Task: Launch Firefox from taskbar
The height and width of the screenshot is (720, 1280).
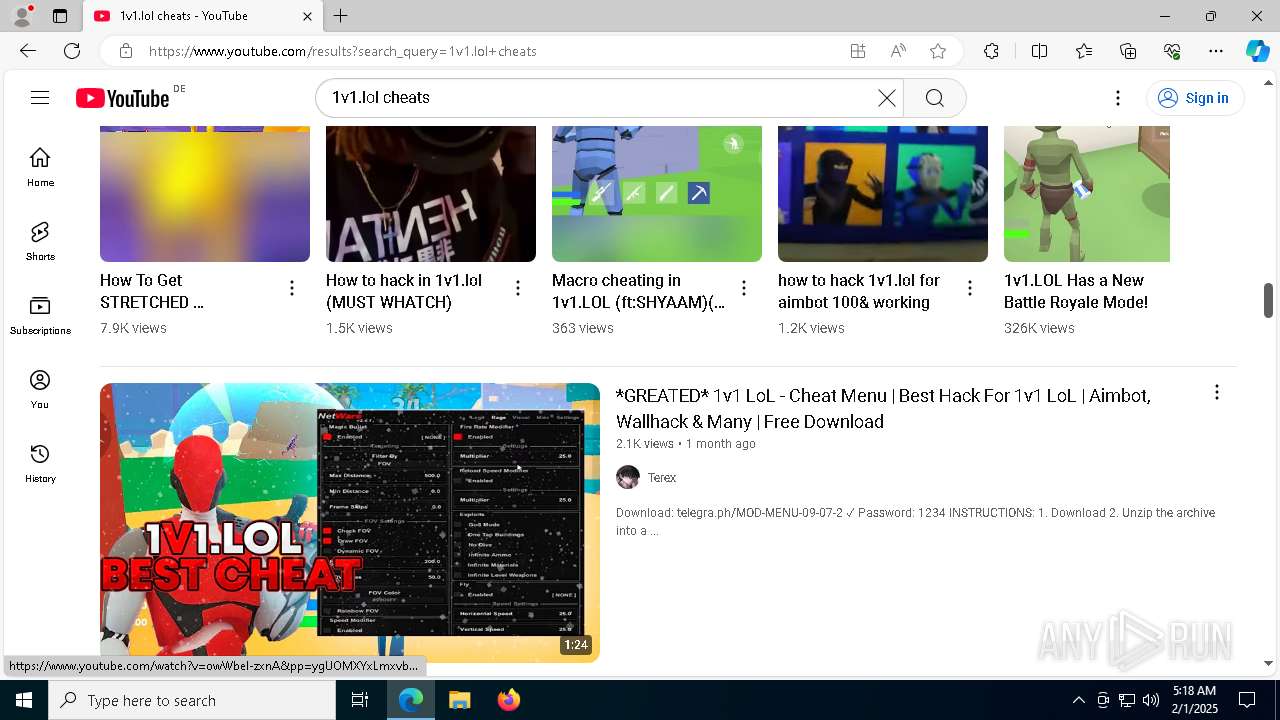Action: pyautogui.click(x=508, y=700)
